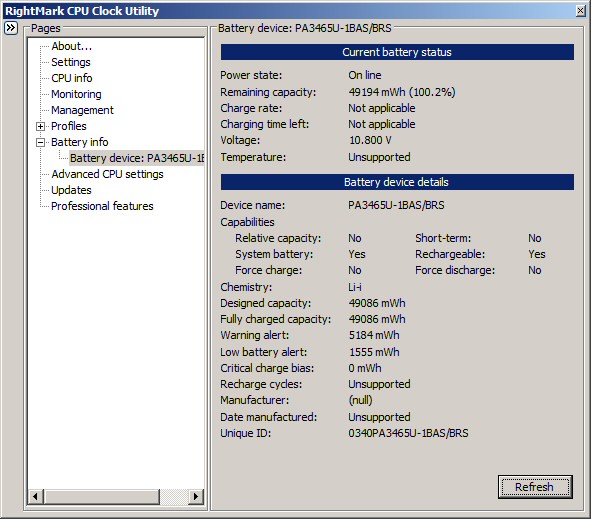Click the Date manufactured value Unsupported
The height and width of the screenshot is (519, 591).
(x=379, y=417)
